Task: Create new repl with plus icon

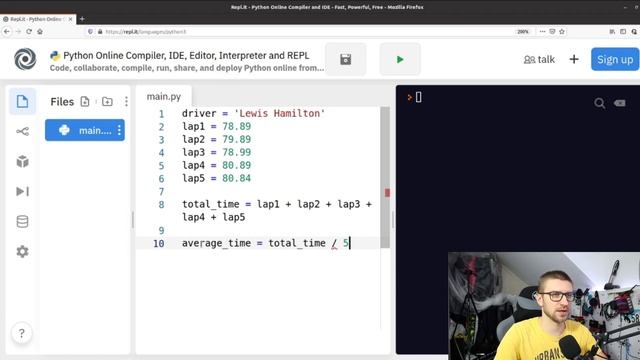Action: [x=574, y=59]
